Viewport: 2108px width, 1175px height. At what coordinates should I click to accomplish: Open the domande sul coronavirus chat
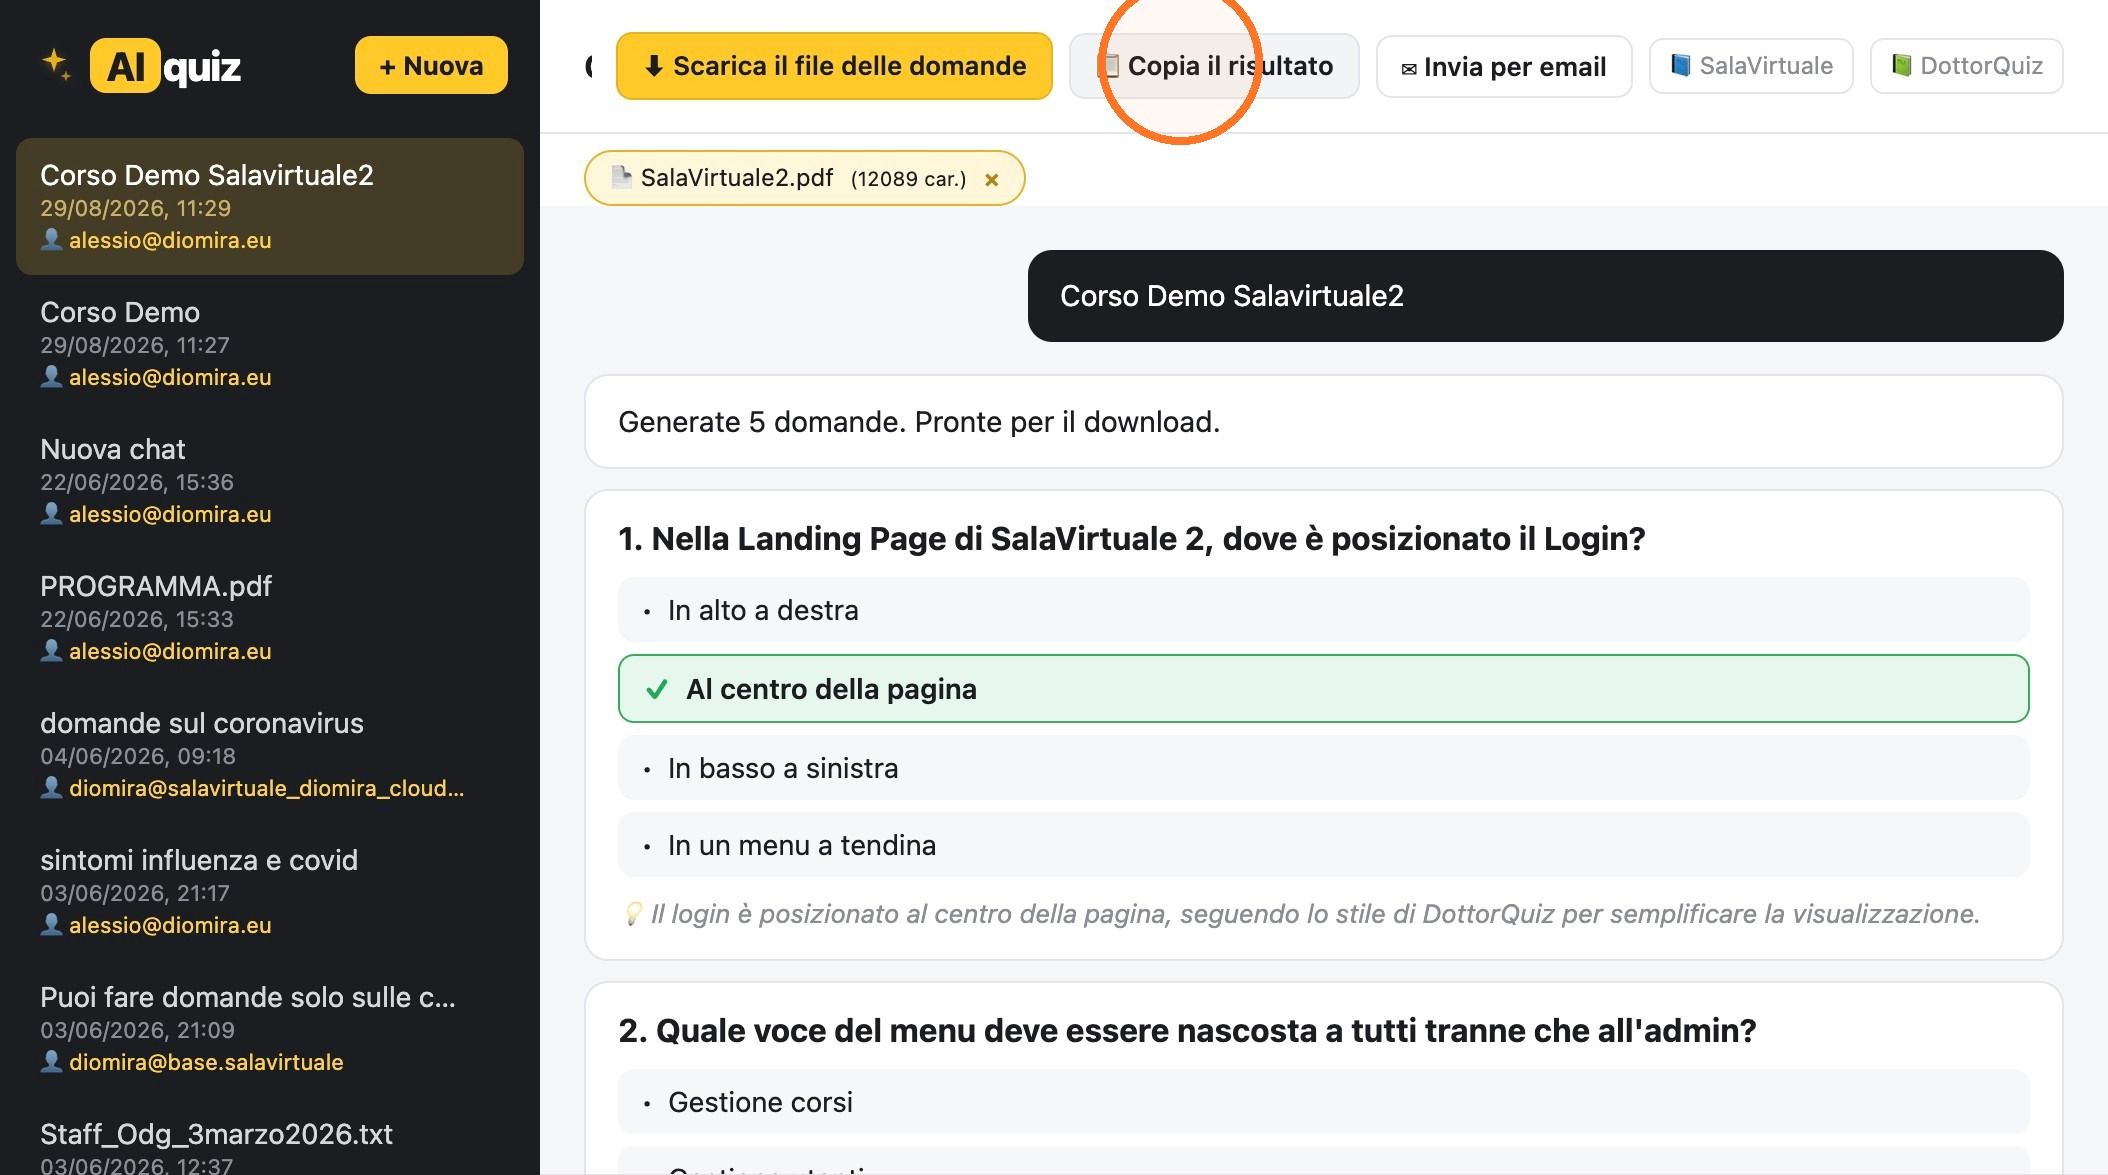coord(270,754)
